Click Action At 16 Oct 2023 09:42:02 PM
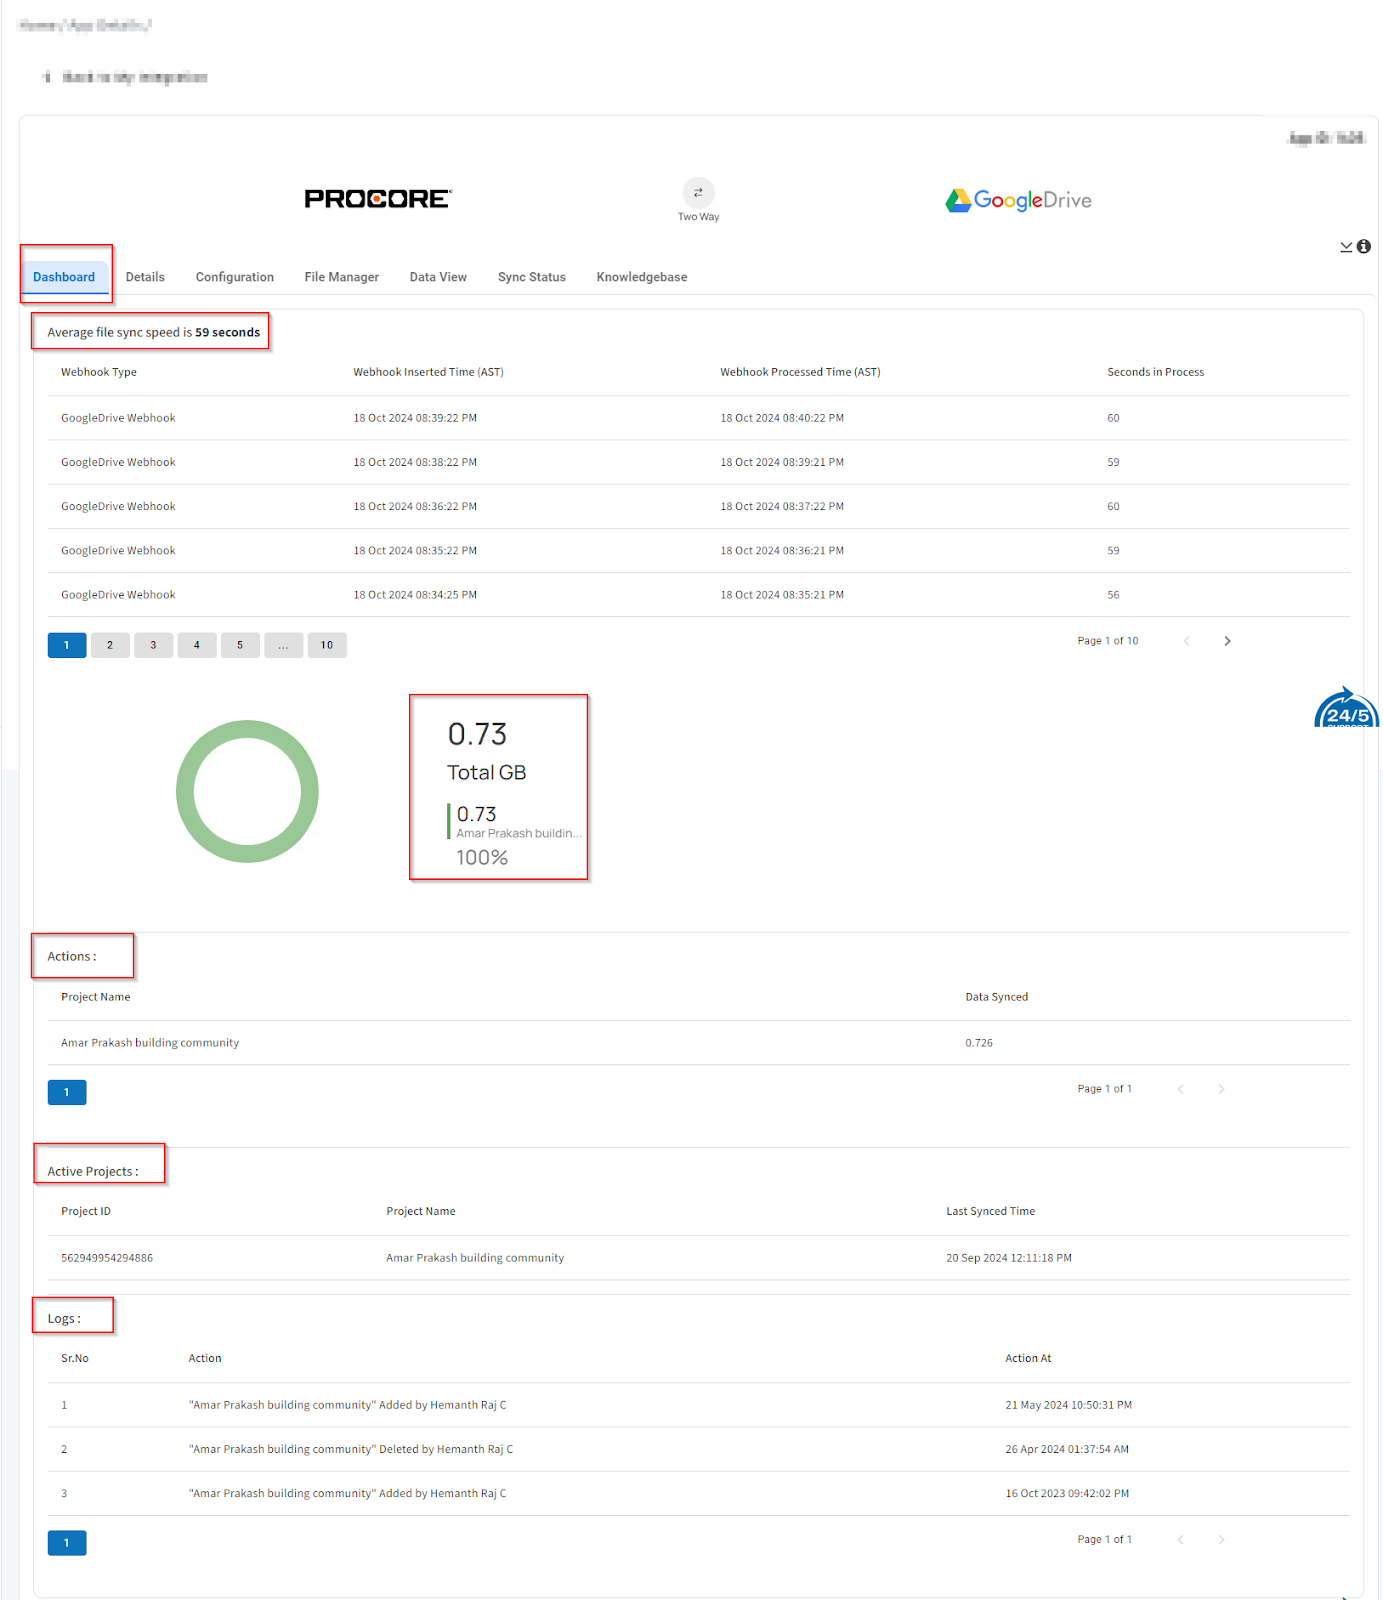Image resolution: width=1383 pixels, height=1600 pixels. pos(1067,1493)
